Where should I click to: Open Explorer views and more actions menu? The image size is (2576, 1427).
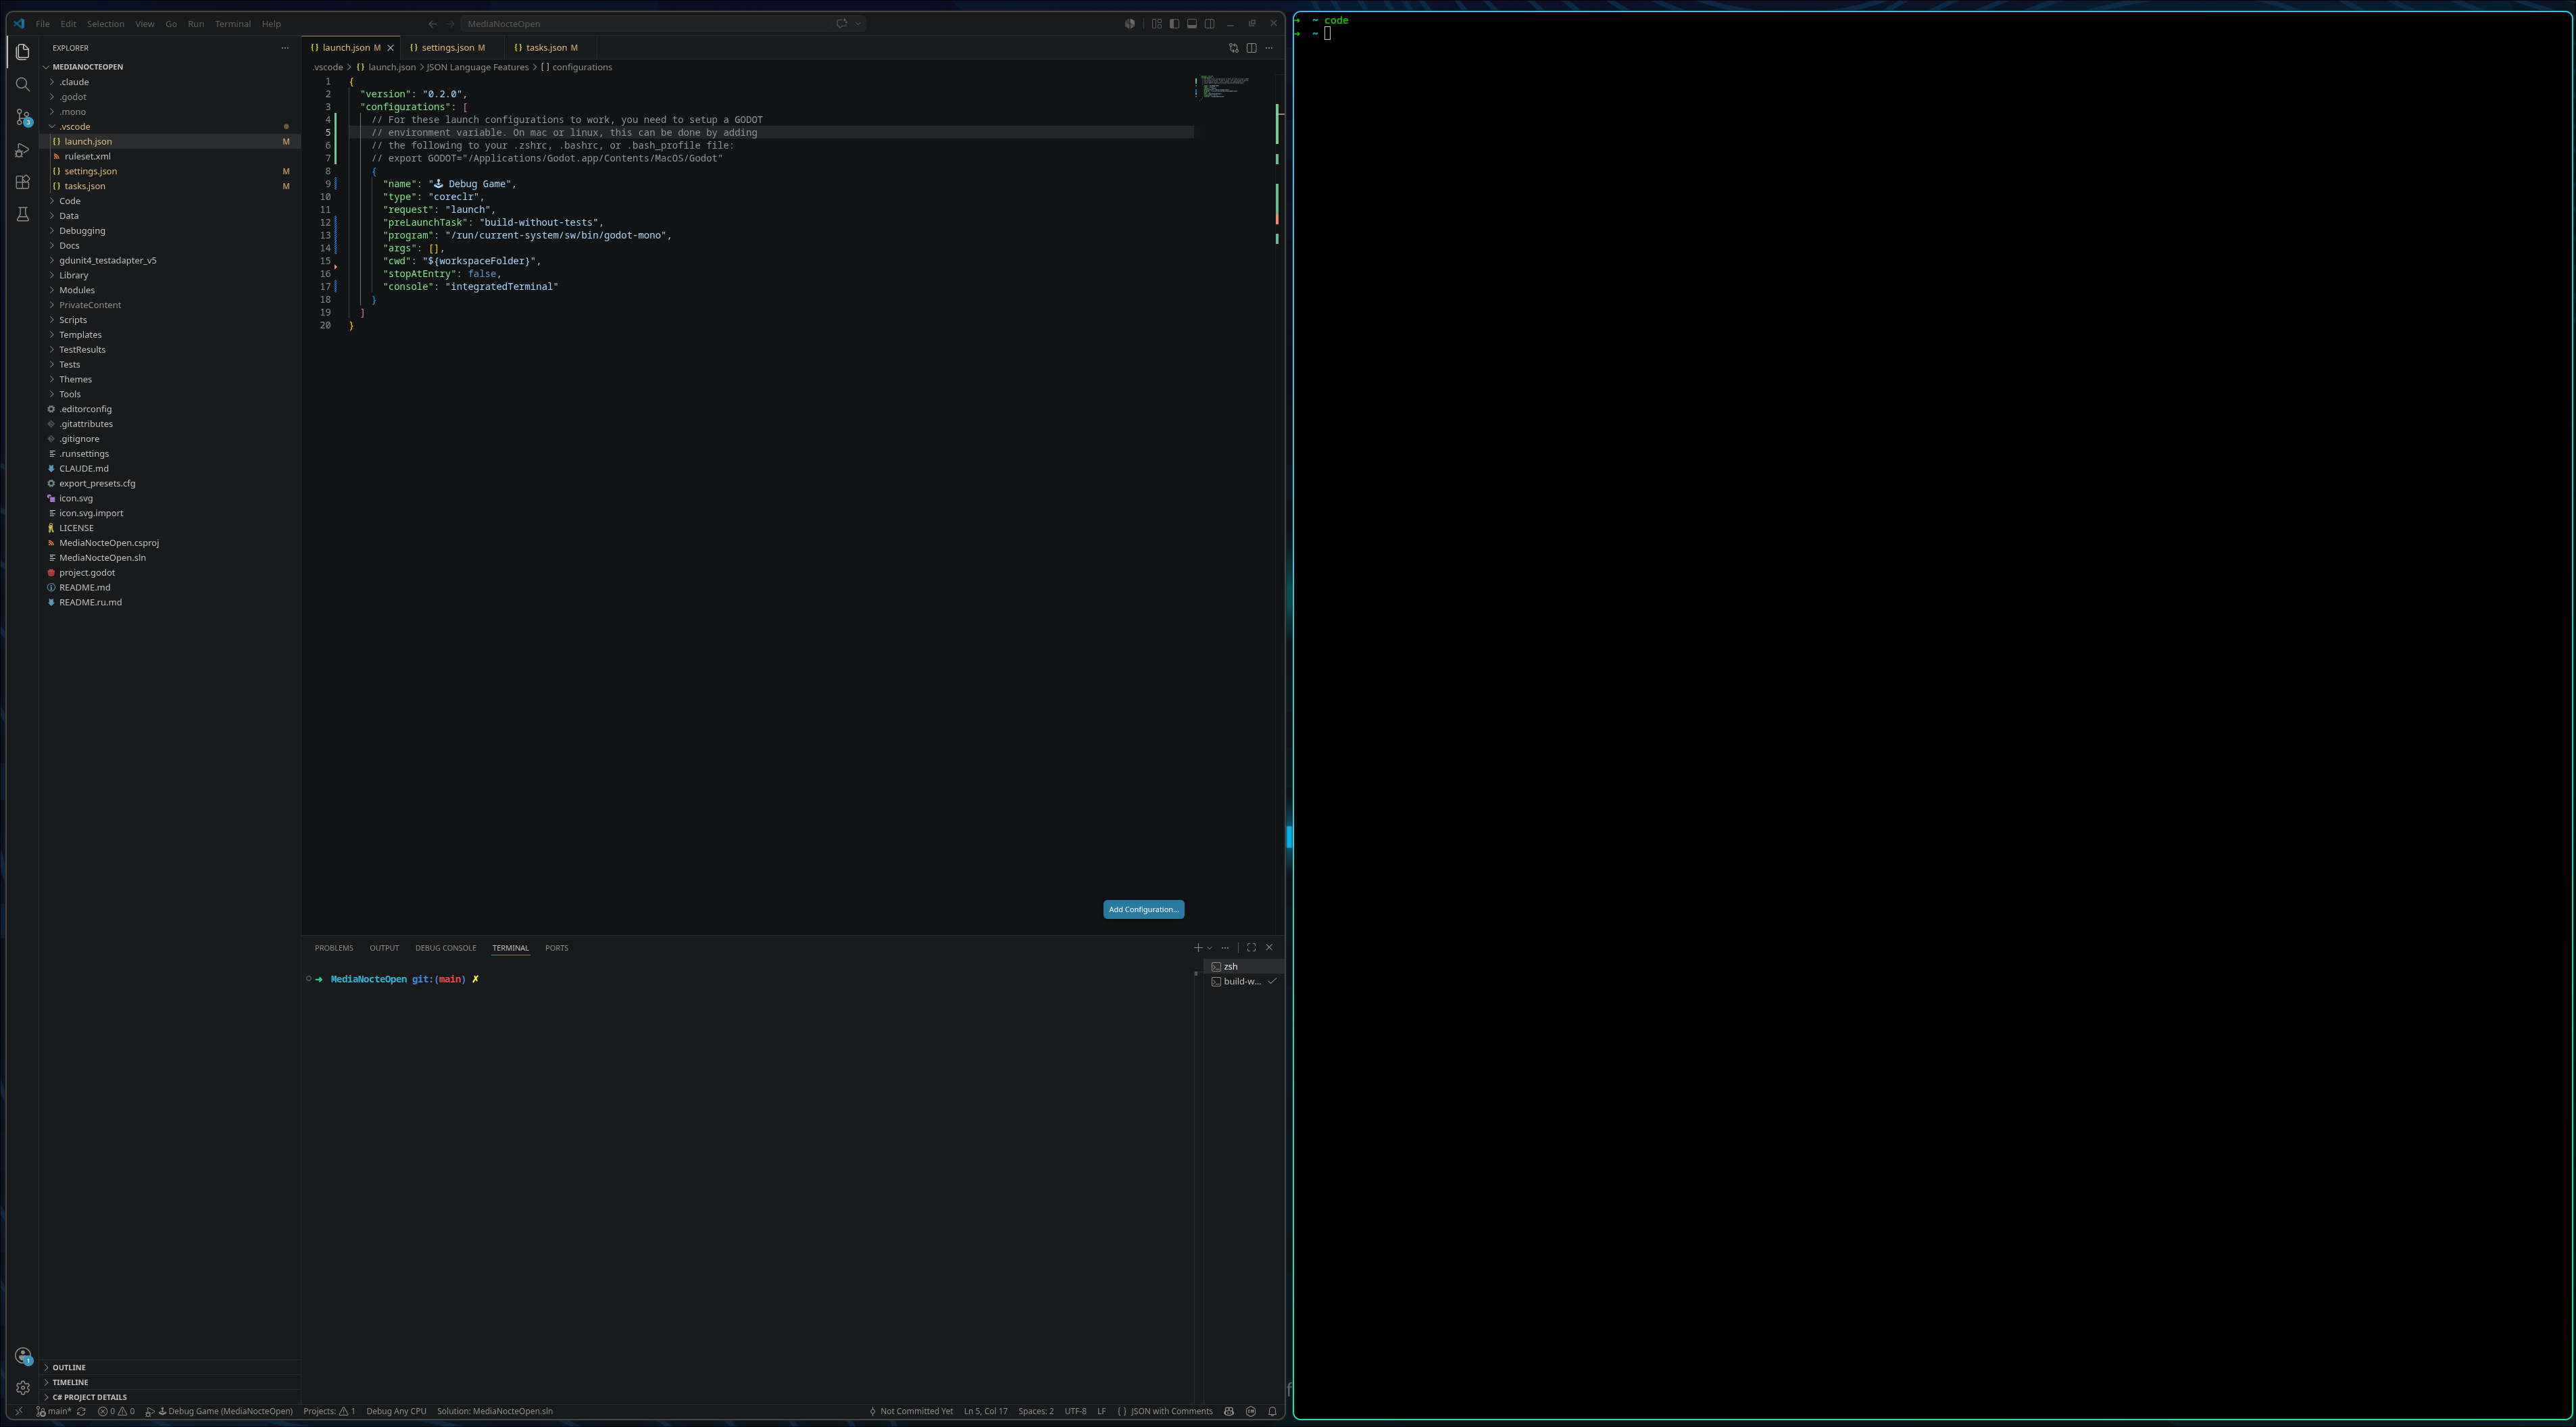285,48
